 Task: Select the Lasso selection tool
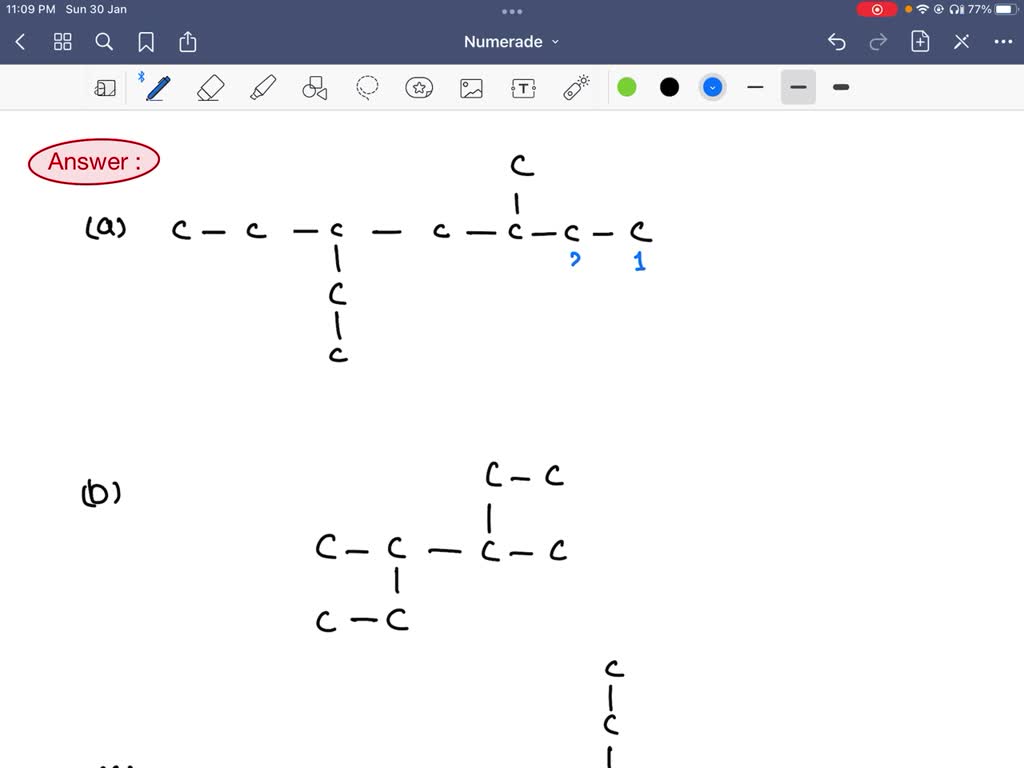click(367, 87)
